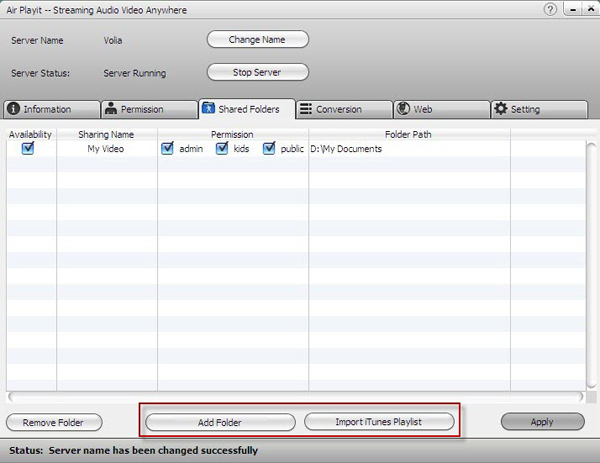This screenshot has width=600, height=463.
Task: Toggle admin permission checkbox
Action: coord(167,148)
